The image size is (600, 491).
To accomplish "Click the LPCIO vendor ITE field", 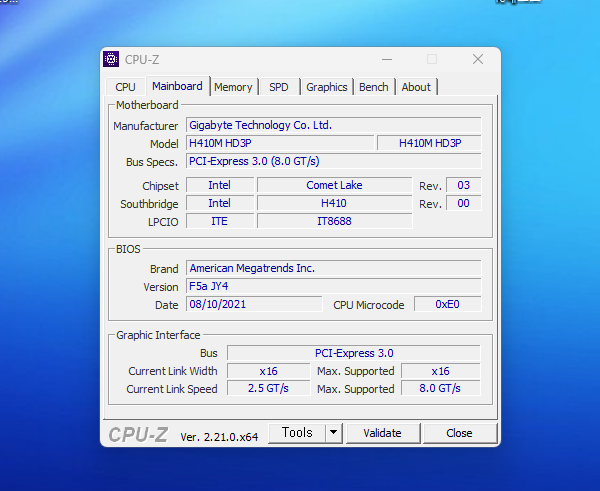I will tap(220, 221).
